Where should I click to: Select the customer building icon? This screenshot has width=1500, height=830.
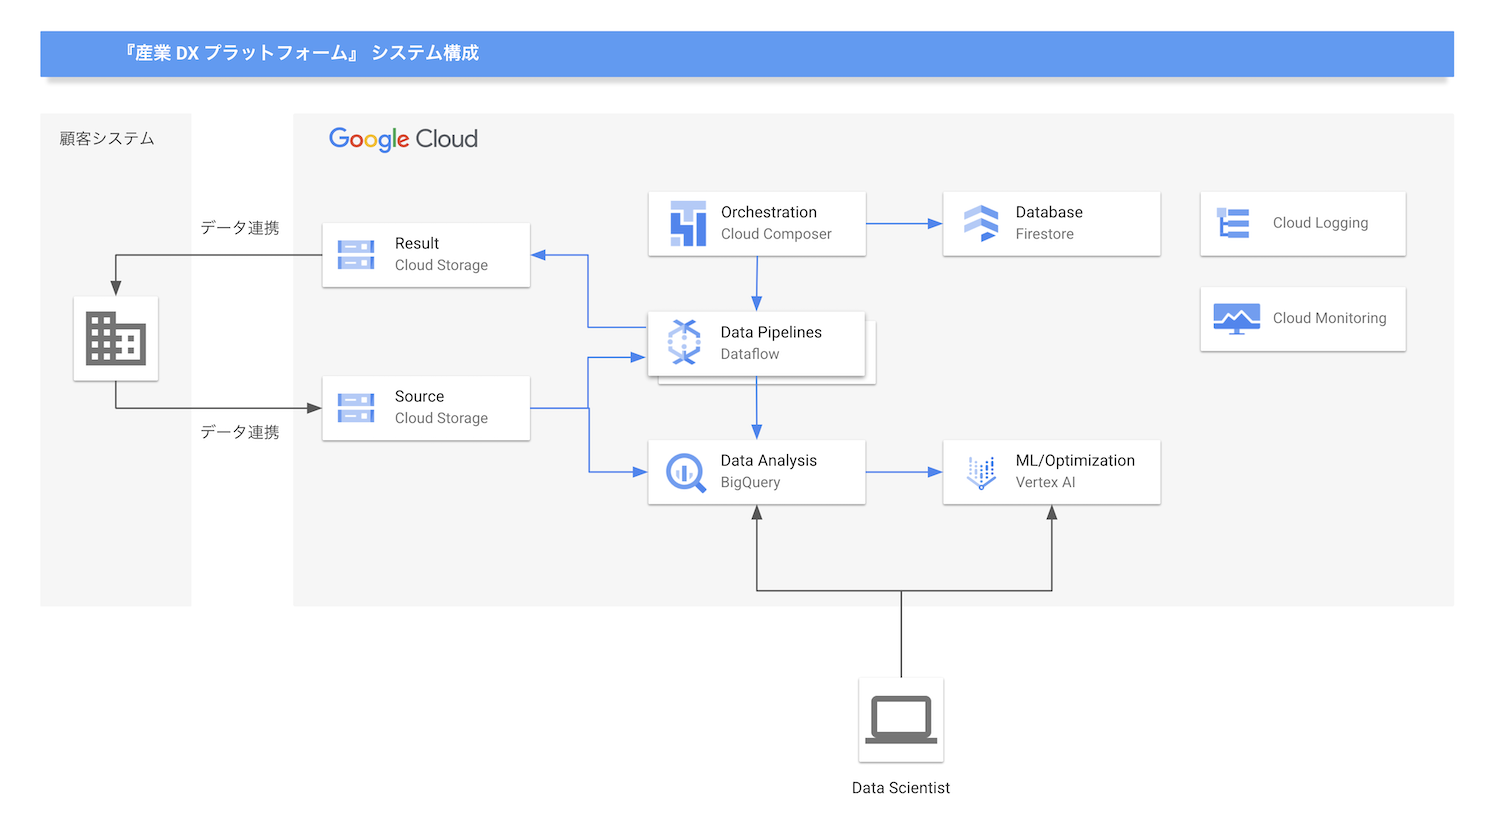tap(116, 338)
